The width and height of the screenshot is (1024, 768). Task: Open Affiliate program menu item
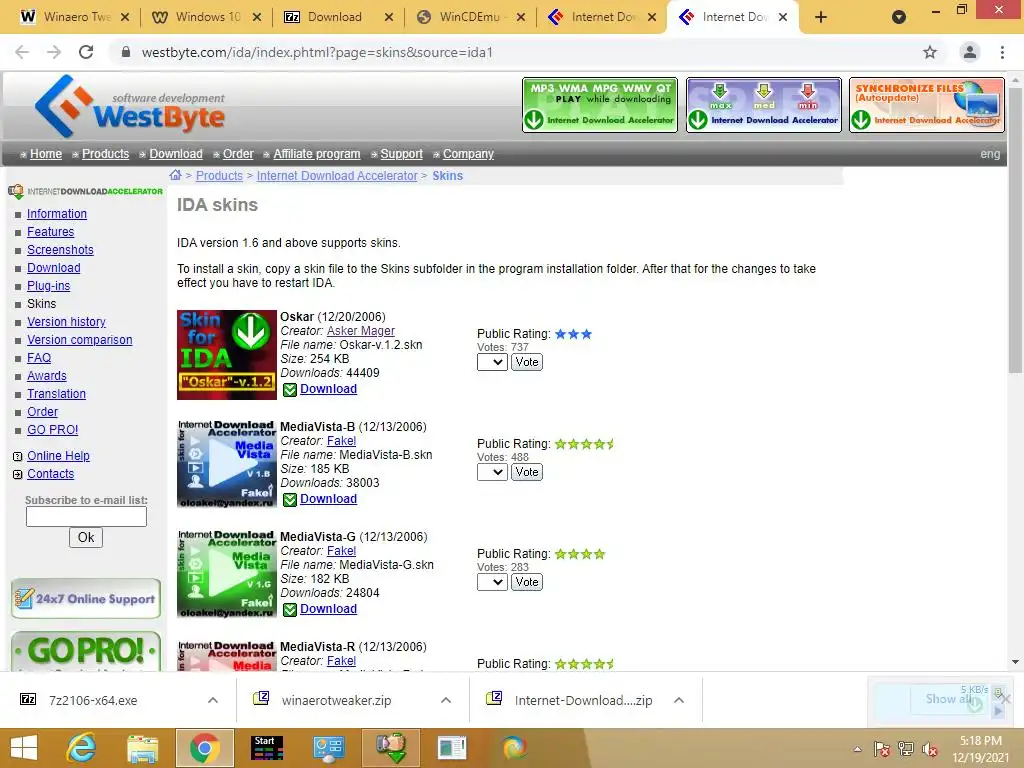[317, 154]
